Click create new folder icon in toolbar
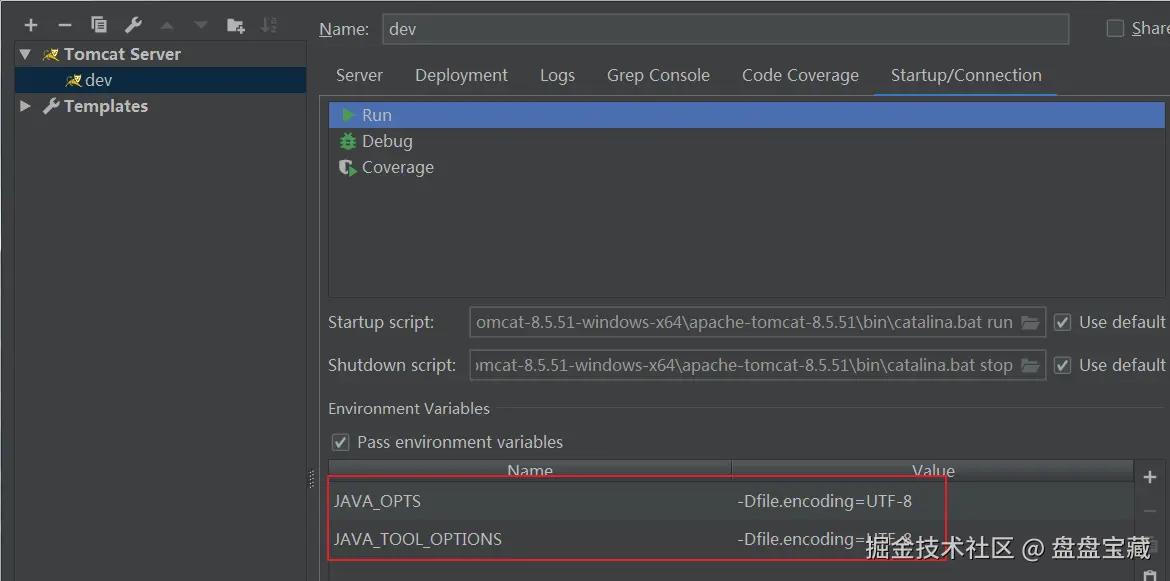 [235, 25]
